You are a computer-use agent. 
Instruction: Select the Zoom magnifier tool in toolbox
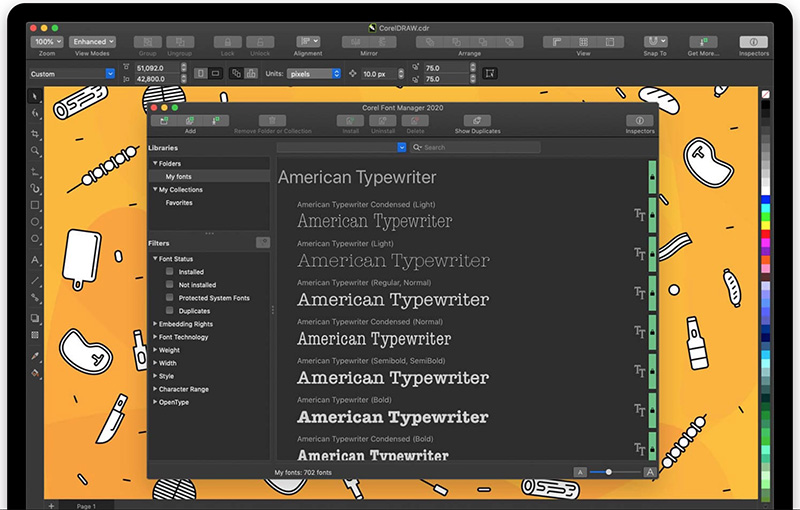pyautogui.click(x=35, y=151)
